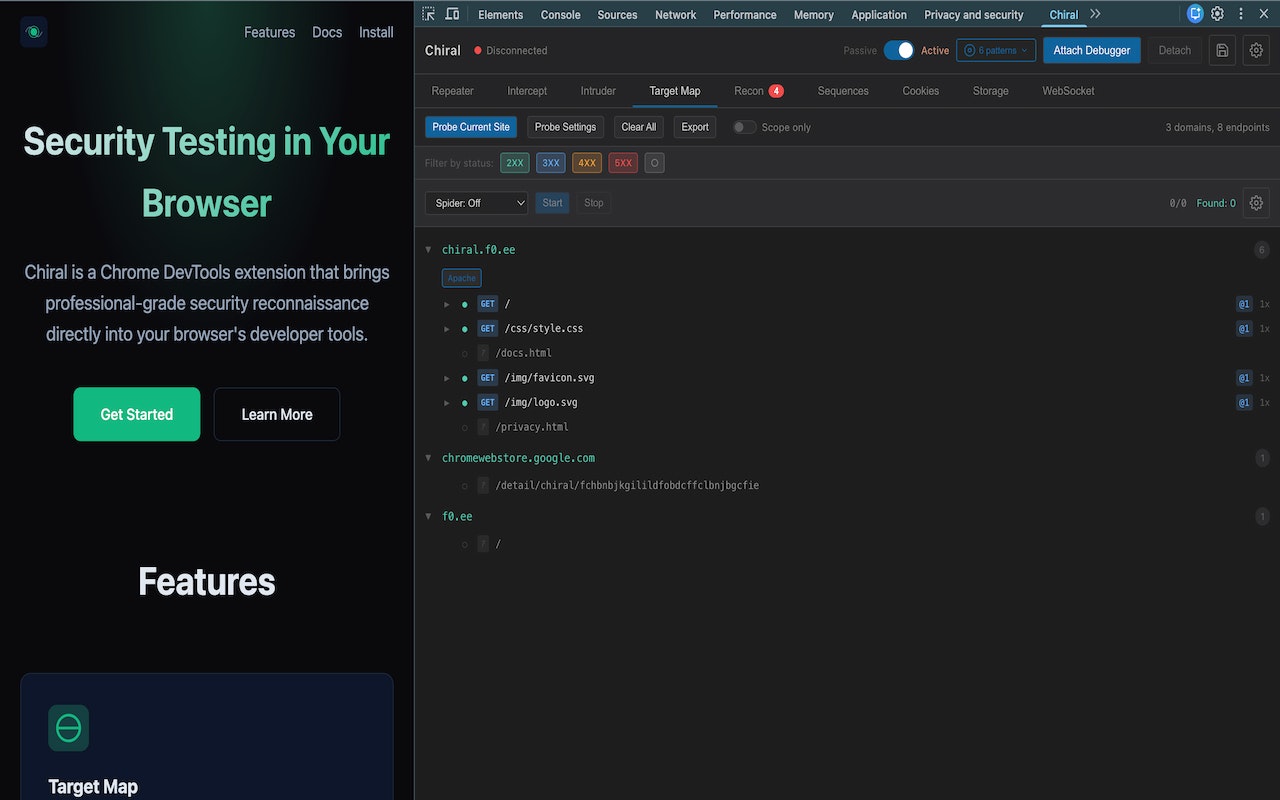The width and height of the screenshot is (1280, 800).
Task: Switch to the Repeater tab
Action: point(453,91)
